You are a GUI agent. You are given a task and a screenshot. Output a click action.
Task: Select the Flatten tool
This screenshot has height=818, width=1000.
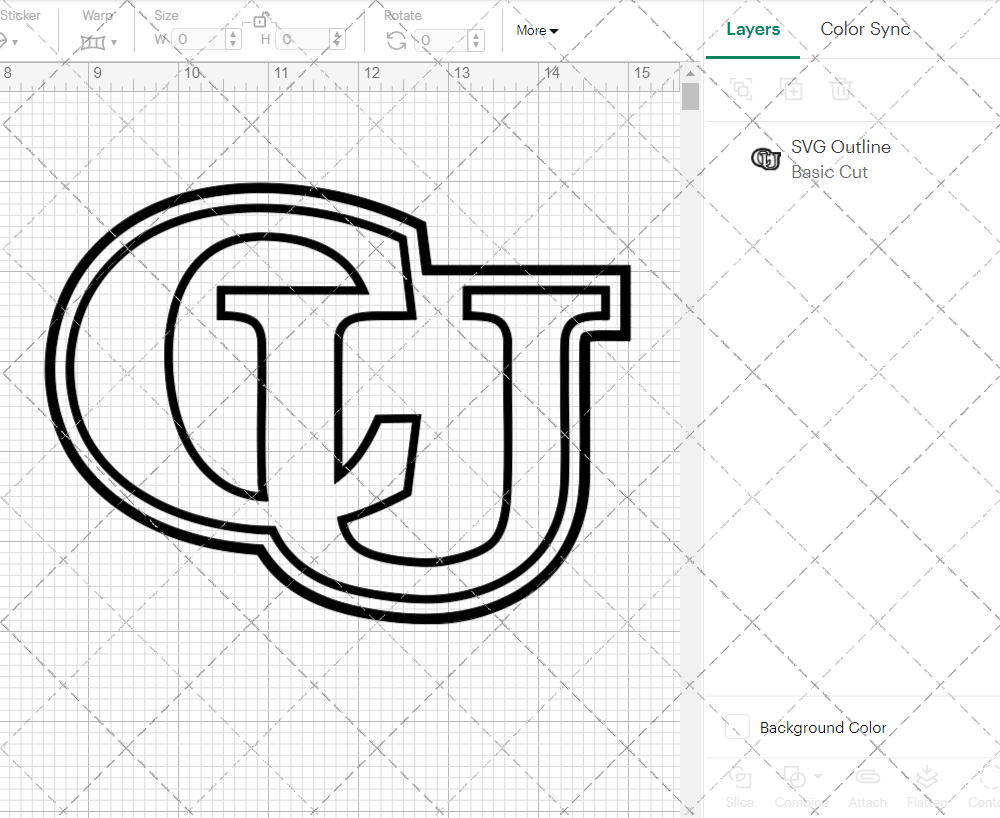point(927,777)
